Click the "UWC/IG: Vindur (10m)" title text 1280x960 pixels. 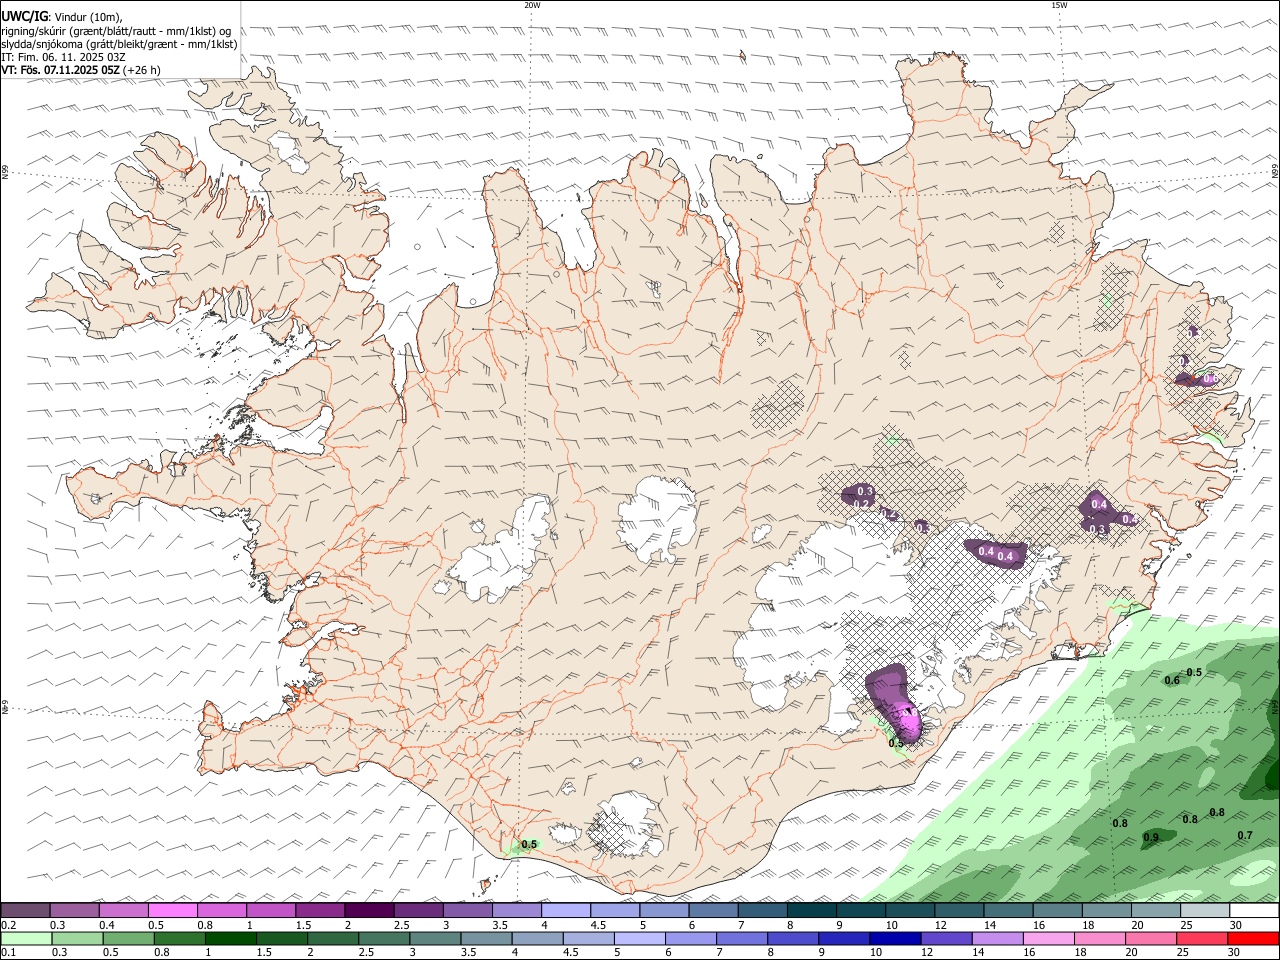coord(61,17)
